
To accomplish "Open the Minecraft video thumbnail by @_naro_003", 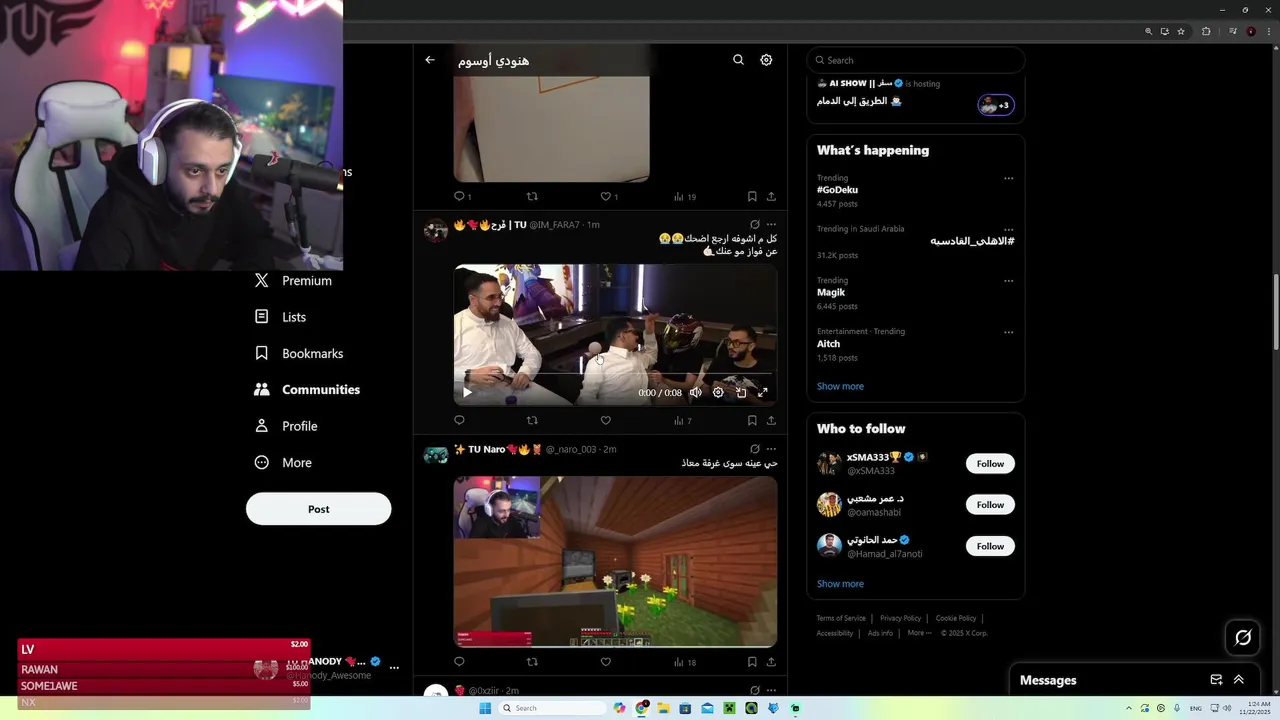I will tap(615, 561).
